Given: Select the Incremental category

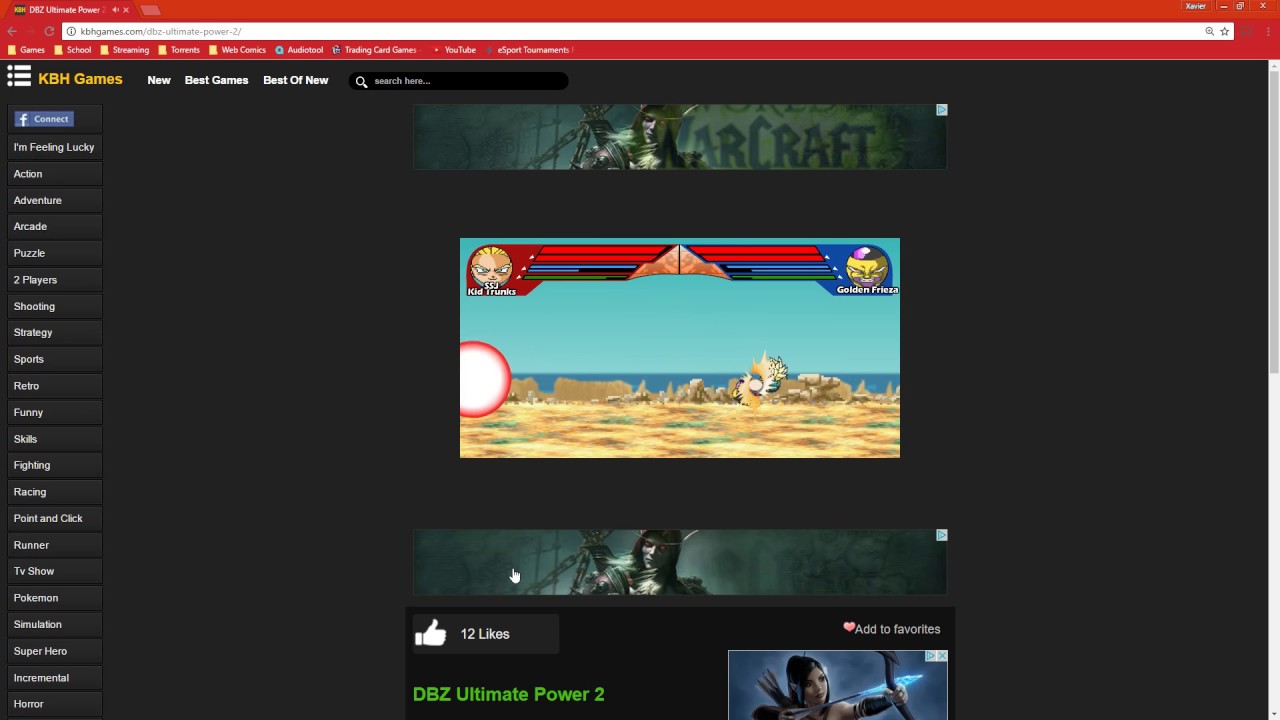Looking at the screenshot, I should [x=54, y=678].
